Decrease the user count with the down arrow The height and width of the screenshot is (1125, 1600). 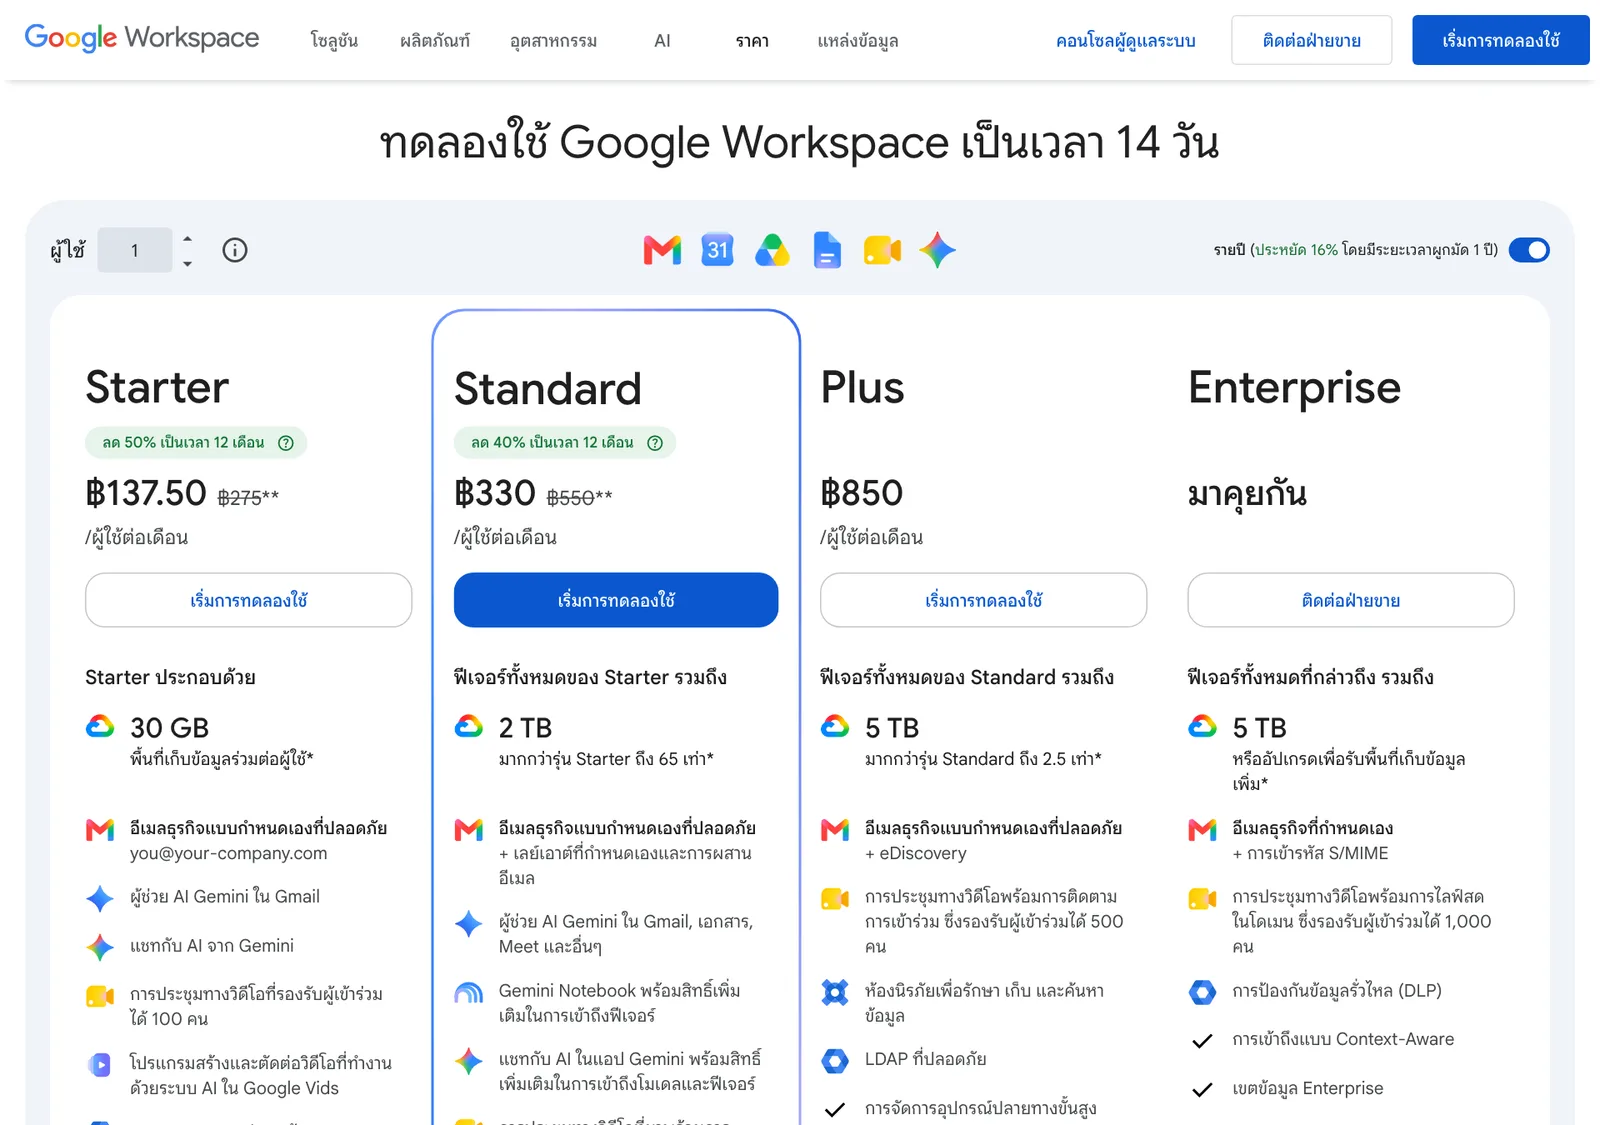187,264
